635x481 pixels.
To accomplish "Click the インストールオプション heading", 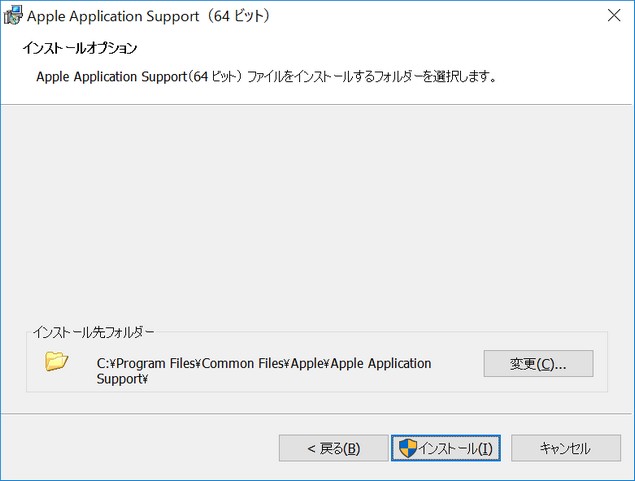I will (x=80, y=48).
